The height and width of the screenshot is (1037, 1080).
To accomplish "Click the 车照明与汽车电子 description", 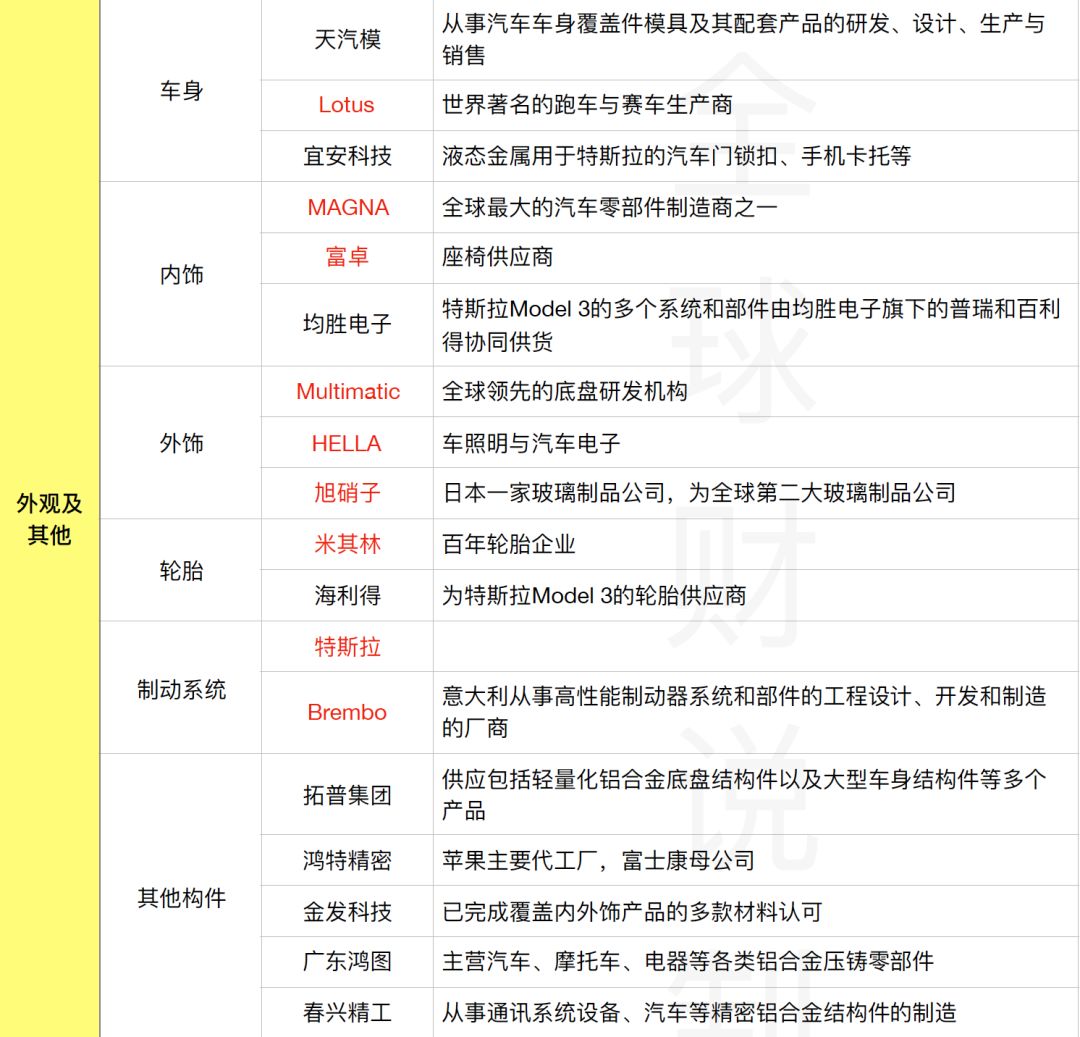I will [531, 442].
